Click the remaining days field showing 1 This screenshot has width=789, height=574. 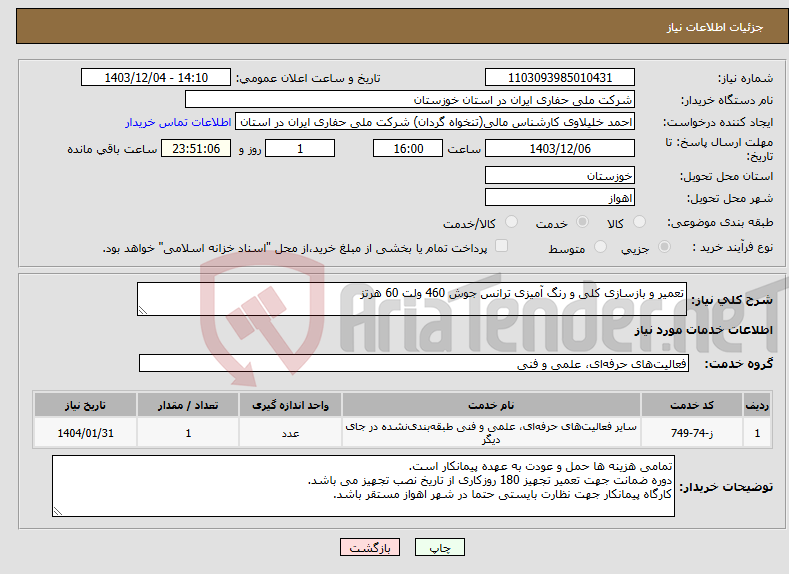point(300,148)
